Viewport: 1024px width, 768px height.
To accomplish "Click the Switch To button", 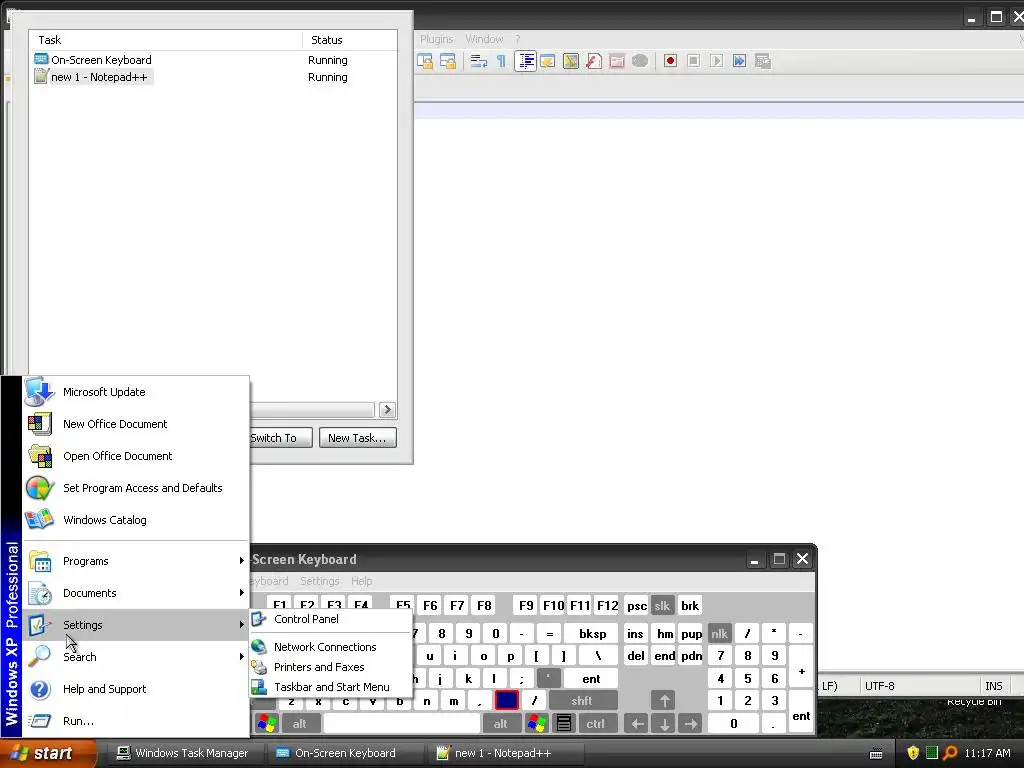I will pos(281,438).
